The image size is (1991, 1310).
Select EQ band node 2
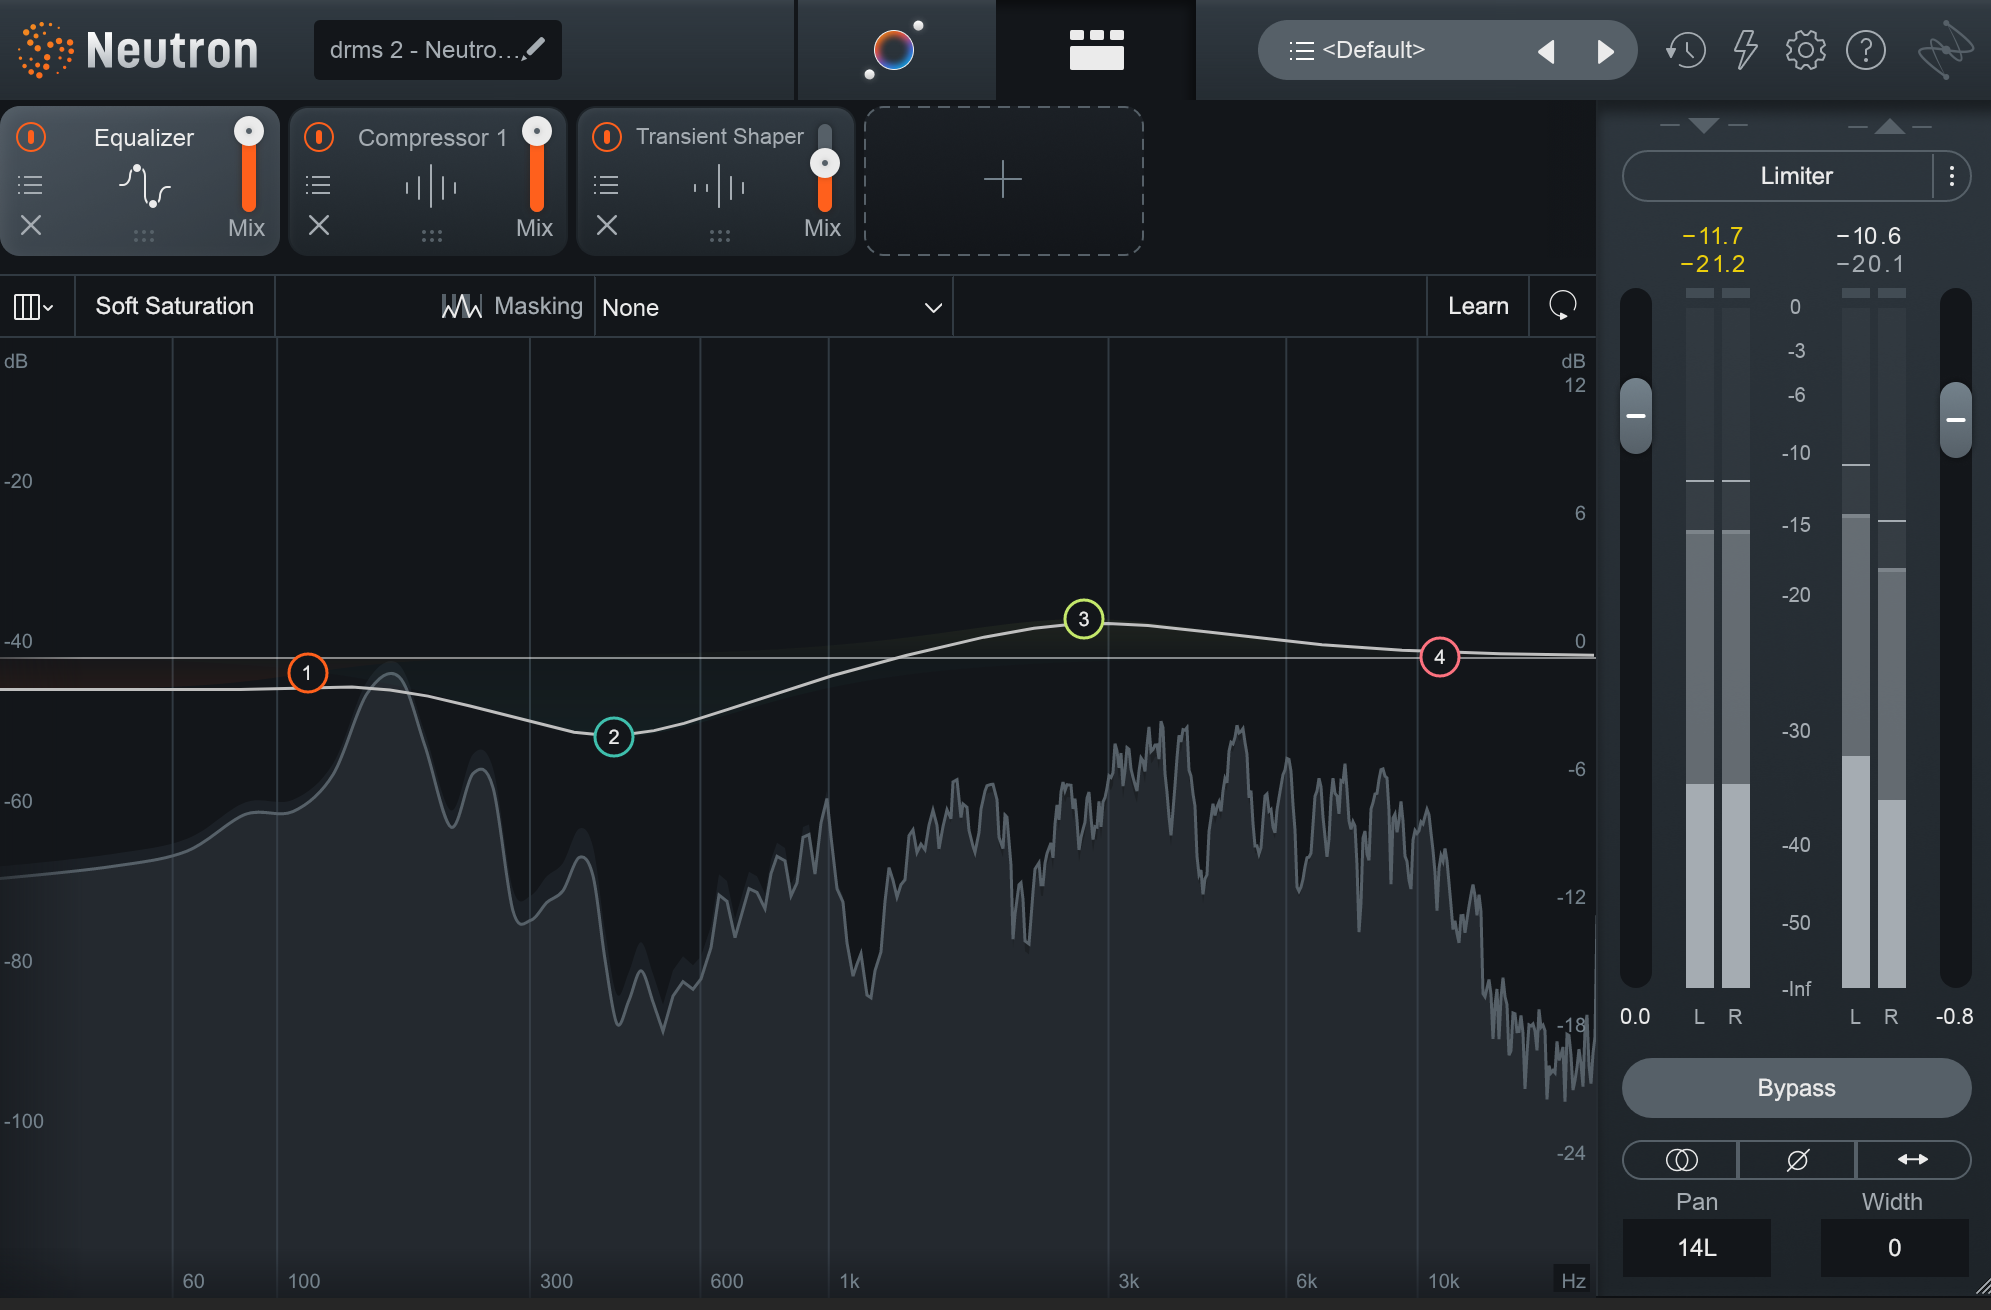tap(614, 737)
